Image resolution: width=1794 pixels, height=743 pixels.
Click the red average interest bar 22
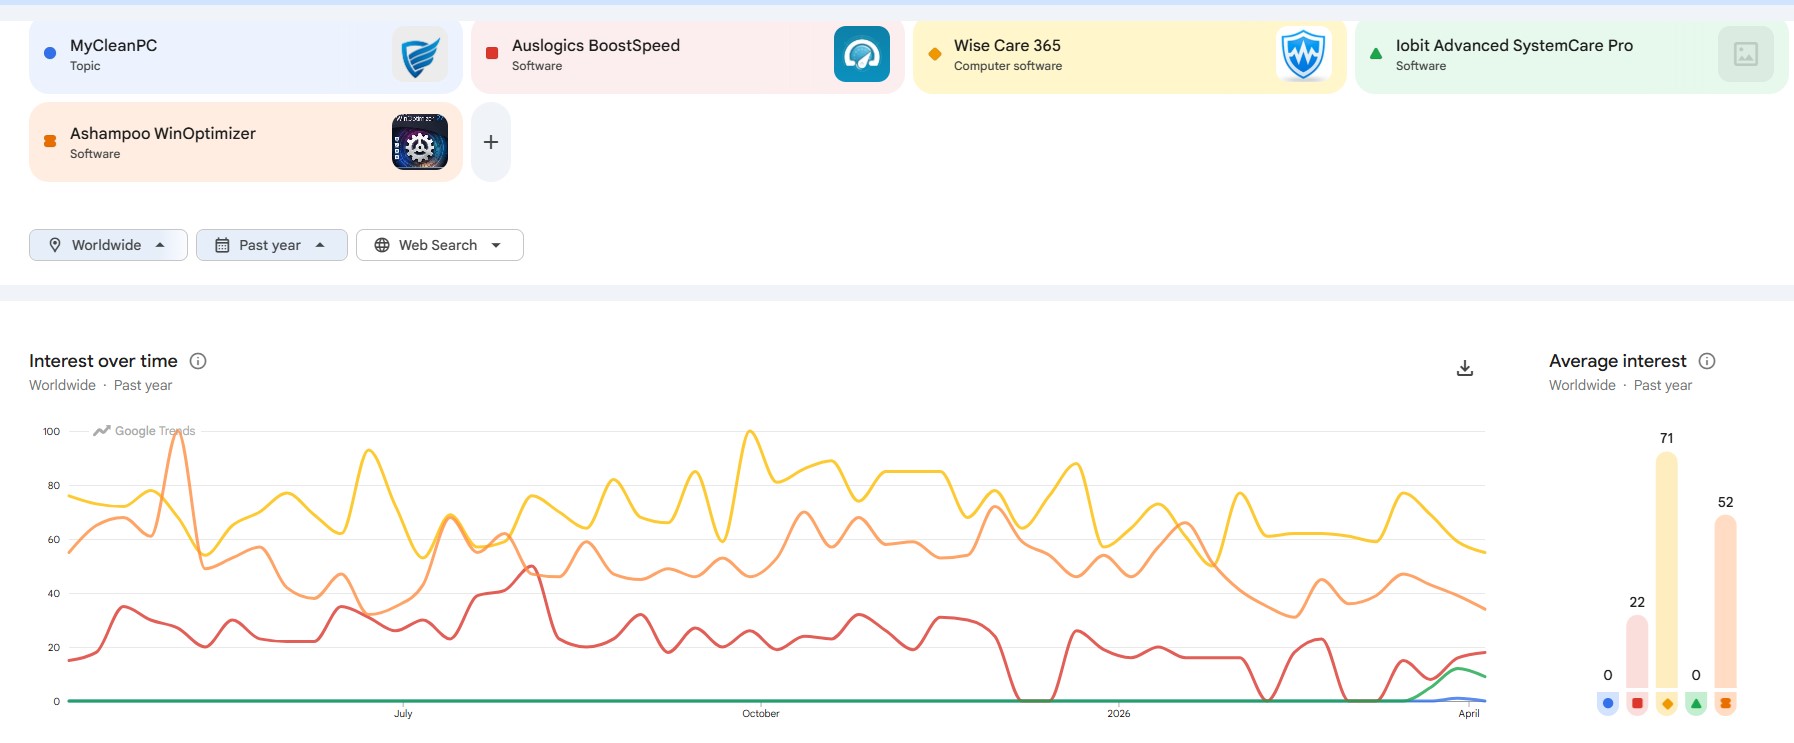pos(1637,651)
